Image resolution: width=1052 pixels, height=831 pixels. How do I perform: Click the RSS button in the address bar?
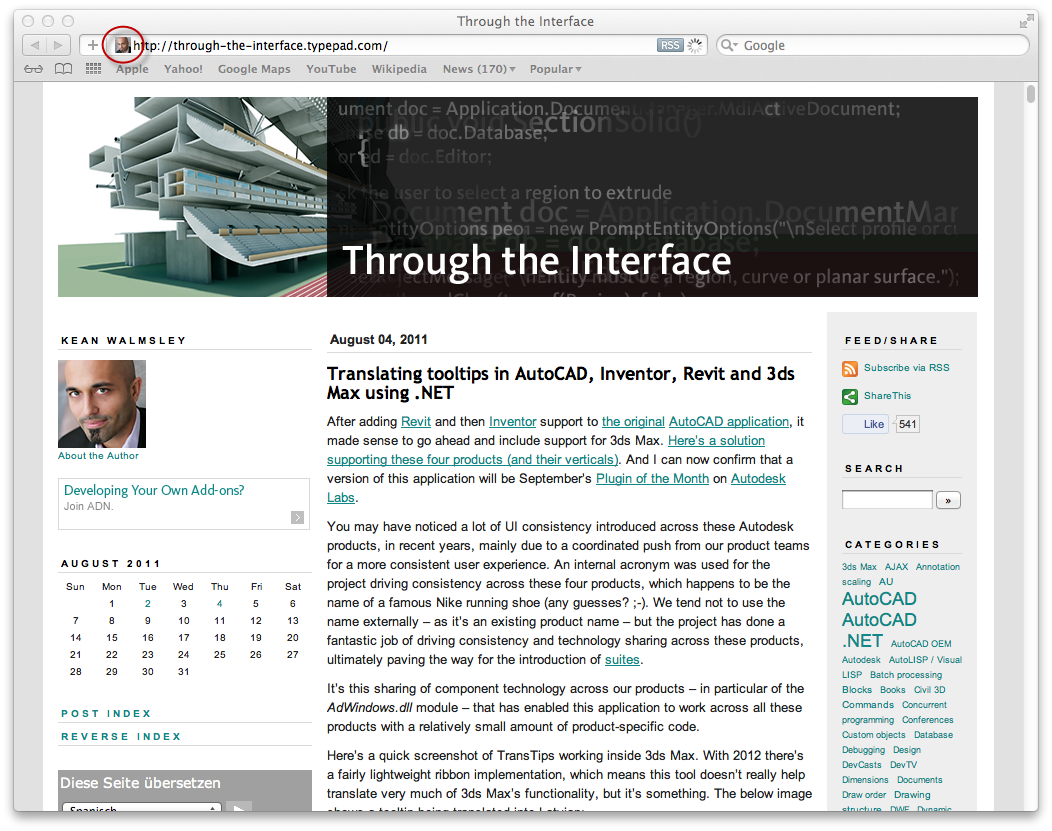pos(670,45)
